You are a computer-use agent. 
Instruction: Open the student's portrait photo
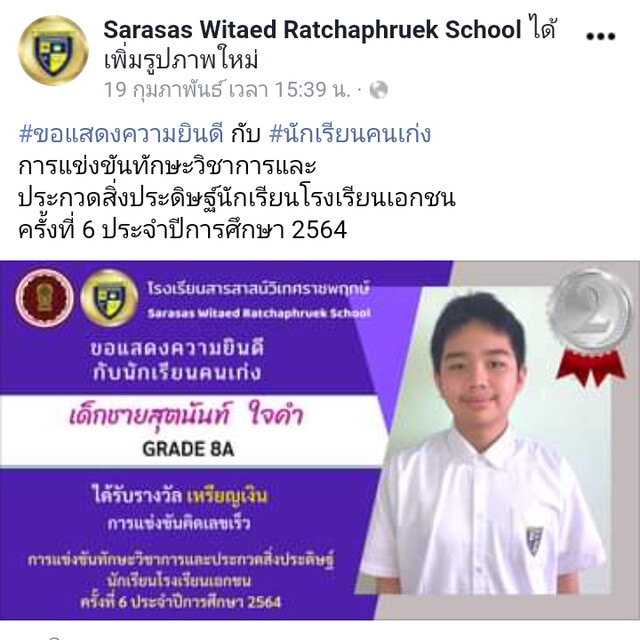pos(484,443)
